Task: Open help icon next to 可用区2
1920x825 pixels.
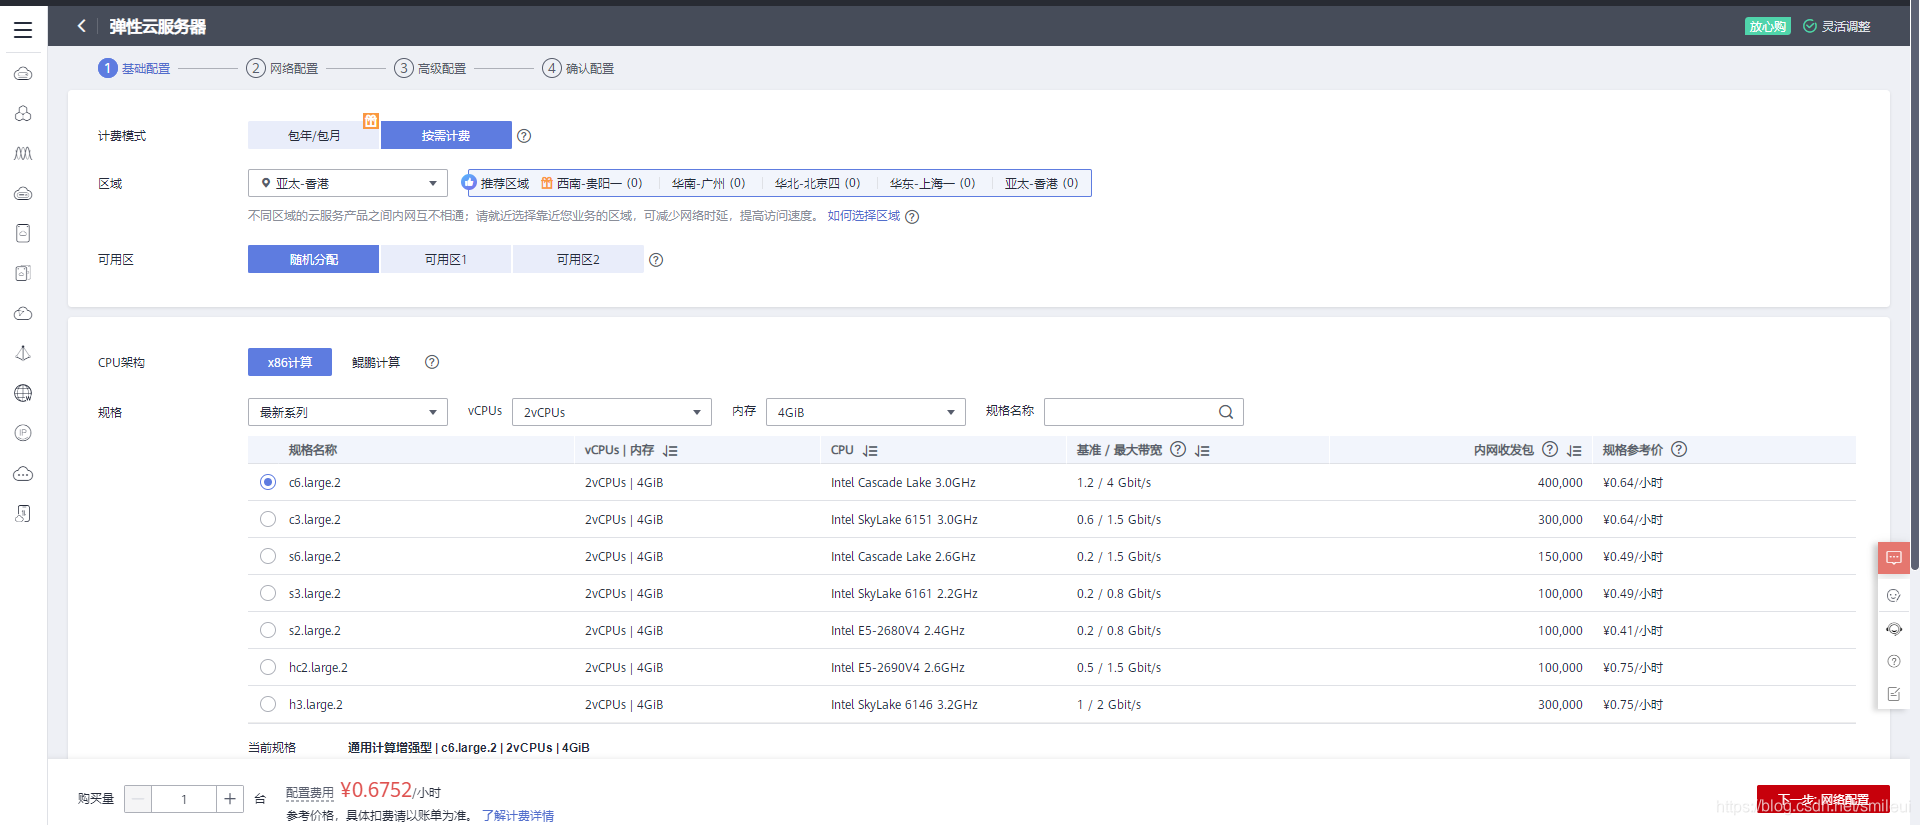Action: click(656, 260)
